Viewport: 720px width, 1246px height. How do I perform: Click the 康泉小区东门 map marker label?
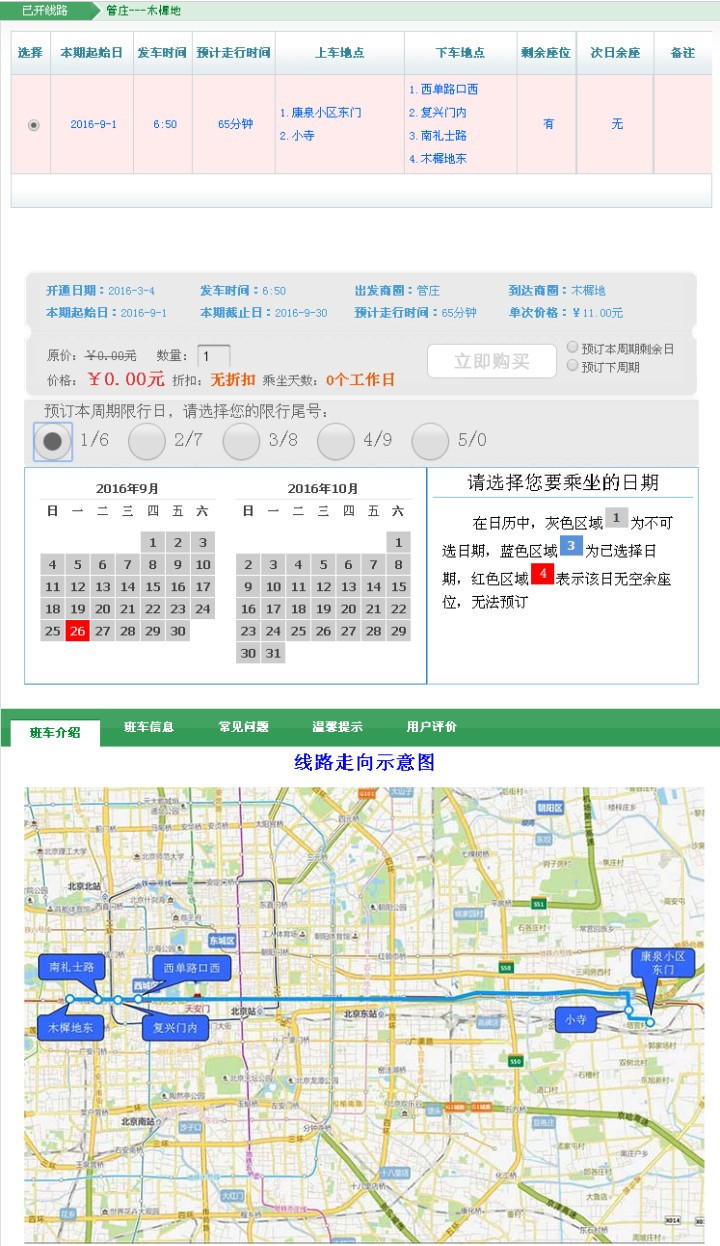[662, 963]
